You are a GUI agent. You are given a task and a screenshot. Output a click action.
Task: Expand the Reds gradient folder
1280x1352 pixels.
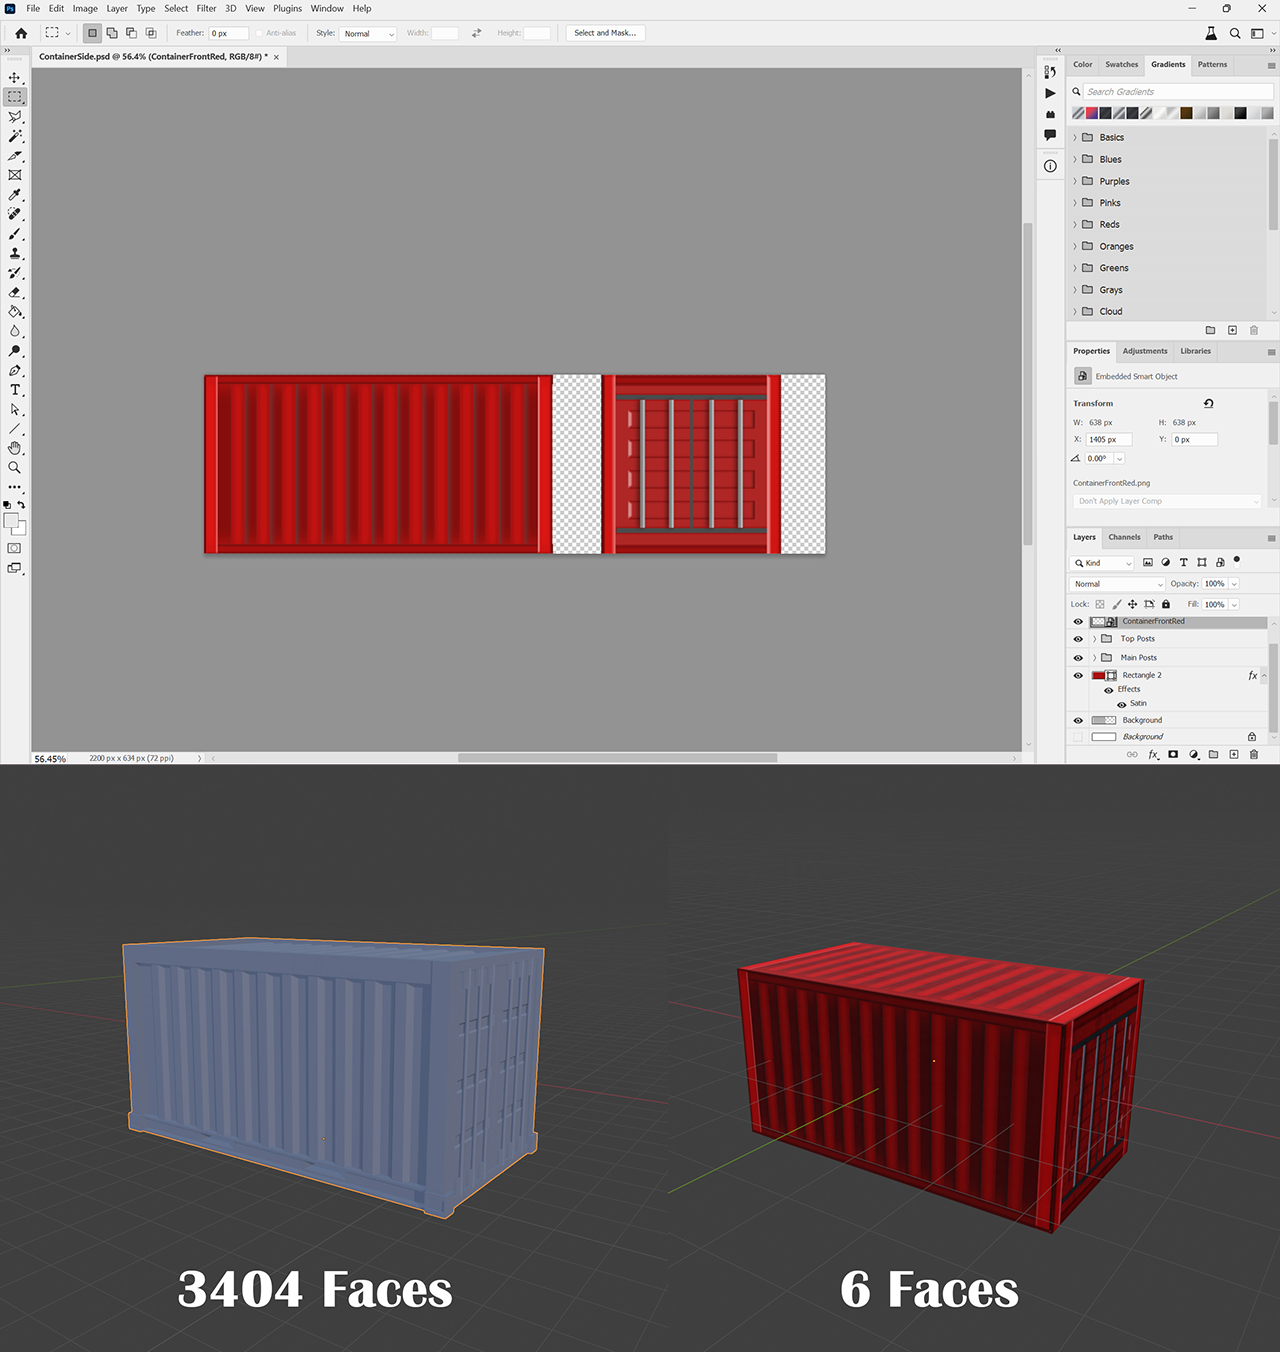click(x=1075, y=225)
